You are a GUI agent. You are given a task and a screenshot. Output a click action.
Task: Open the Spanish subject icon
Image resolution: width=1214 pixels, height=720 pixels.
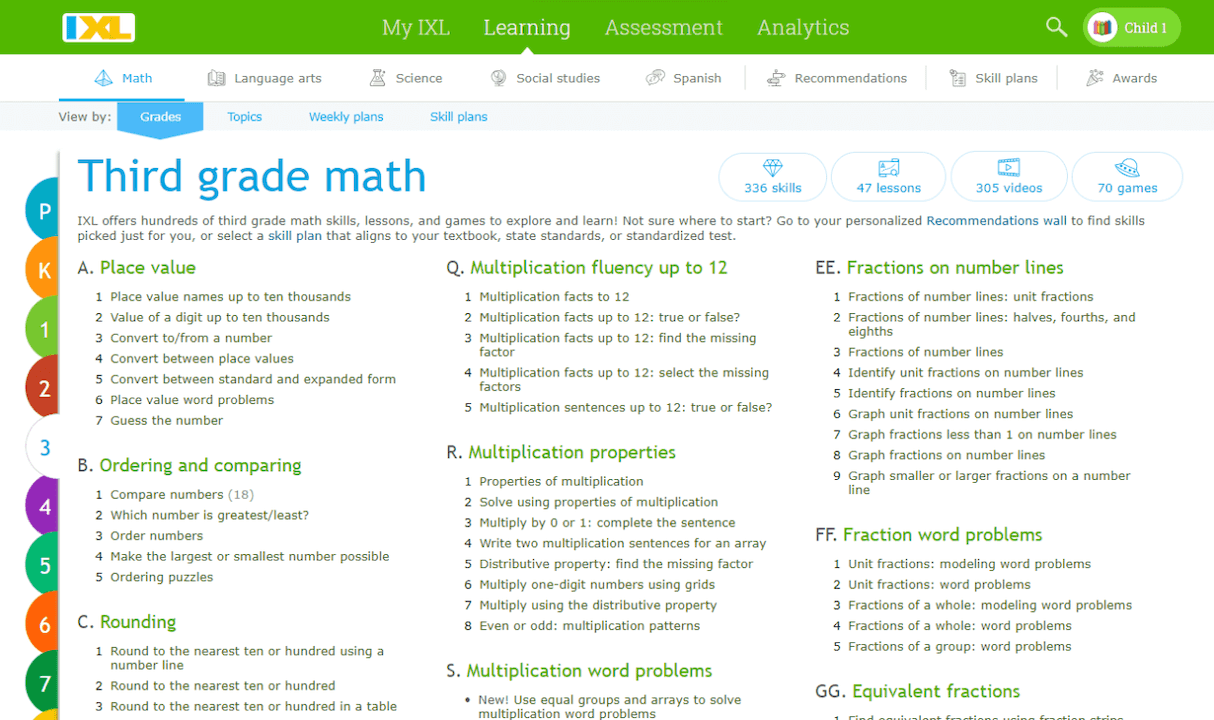(x=657, y=76)
